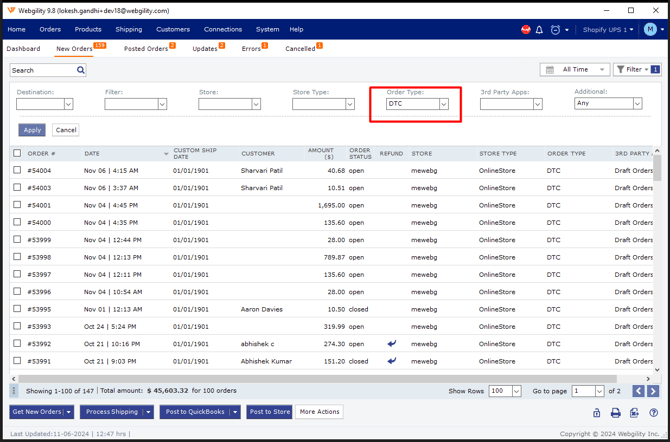
Task: Click the export icon beside the printer
Action: click(634, 412)
